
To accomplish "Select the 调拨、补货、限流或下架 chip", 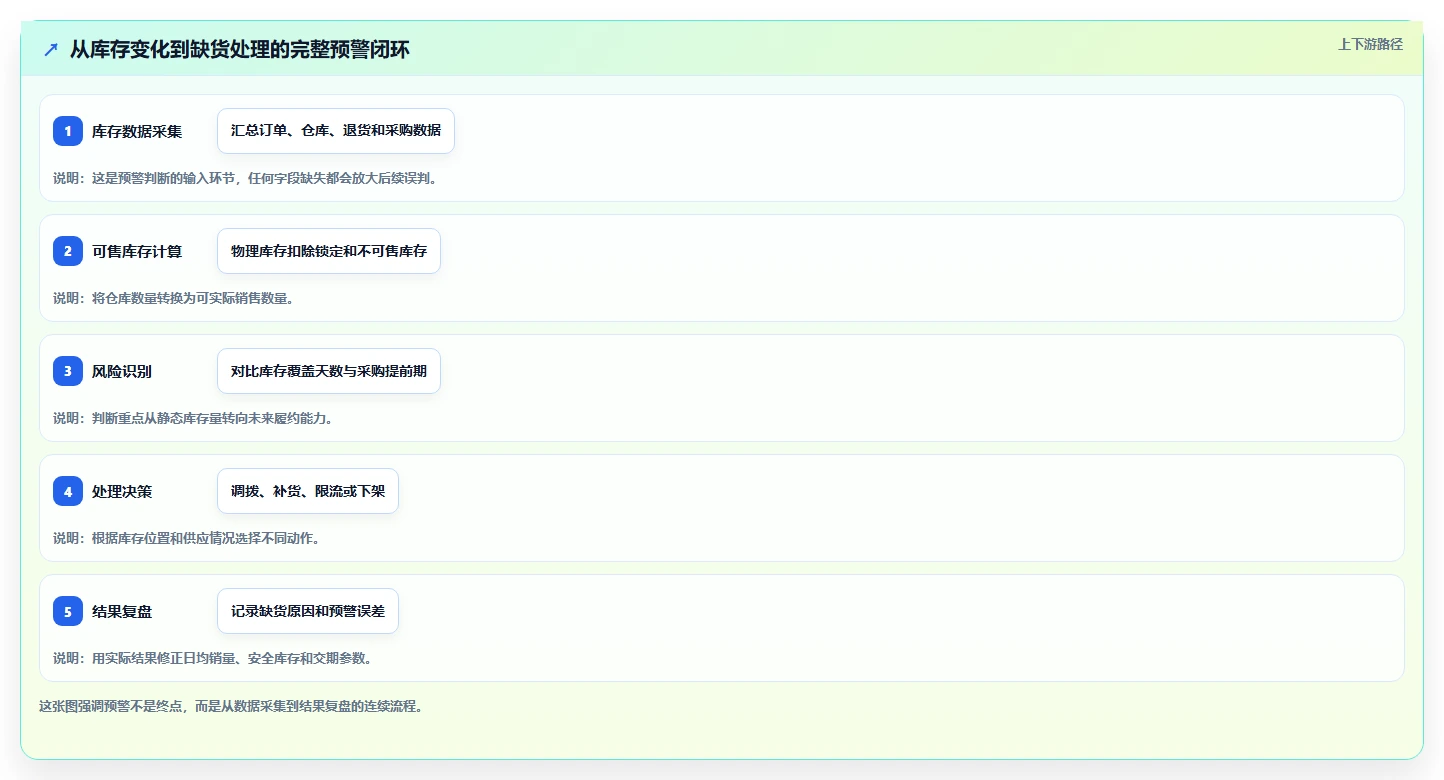I will point(308,491).
